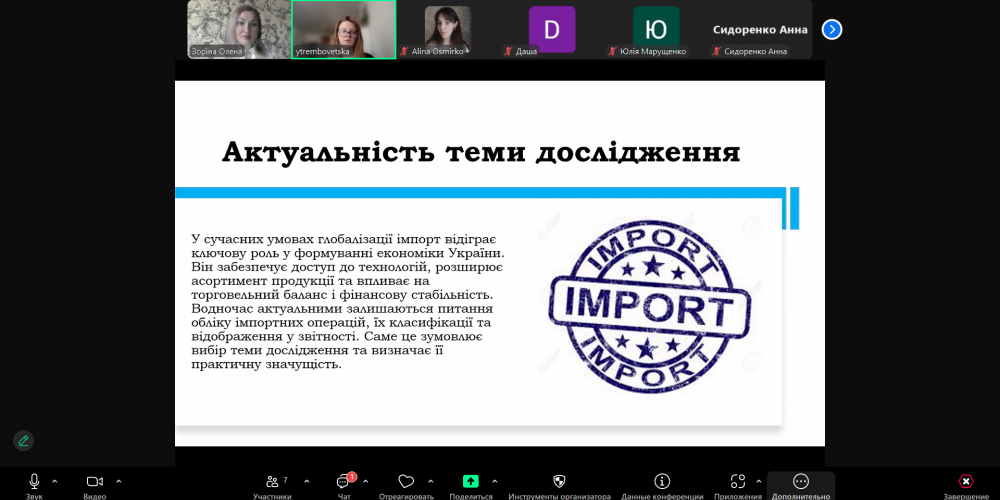The width and height of the screenshot is (1000, 500).
Task: Open the Чат chat panel
Action: 344,482
